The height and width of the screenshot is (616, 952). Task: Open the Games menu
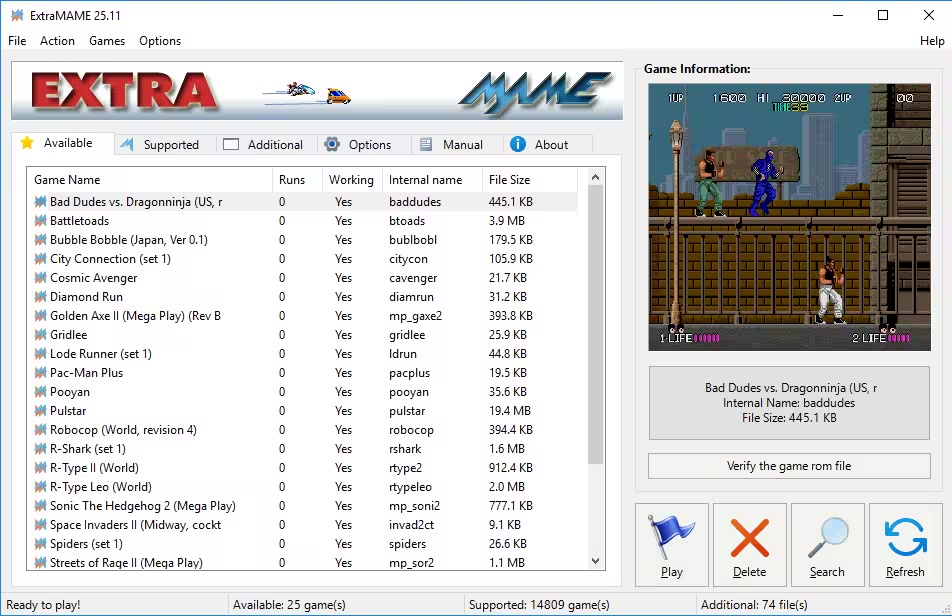coord(107,41)
